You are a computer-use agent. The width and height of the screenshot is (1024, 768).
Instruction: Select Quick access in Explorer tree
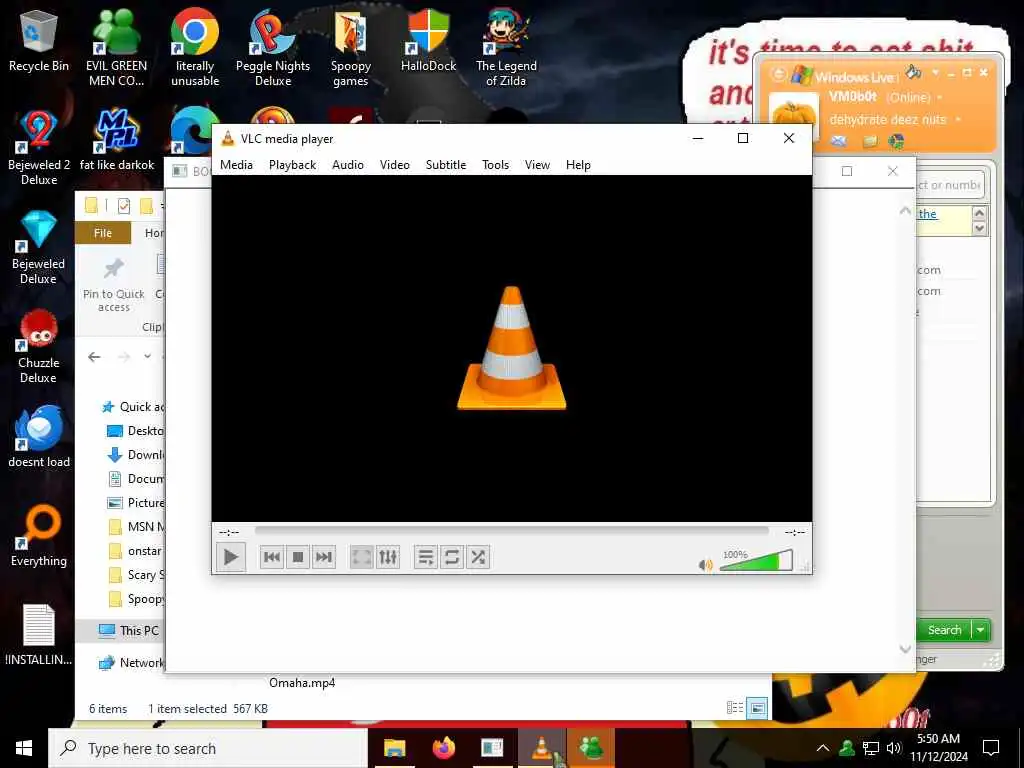pos(133,407)
